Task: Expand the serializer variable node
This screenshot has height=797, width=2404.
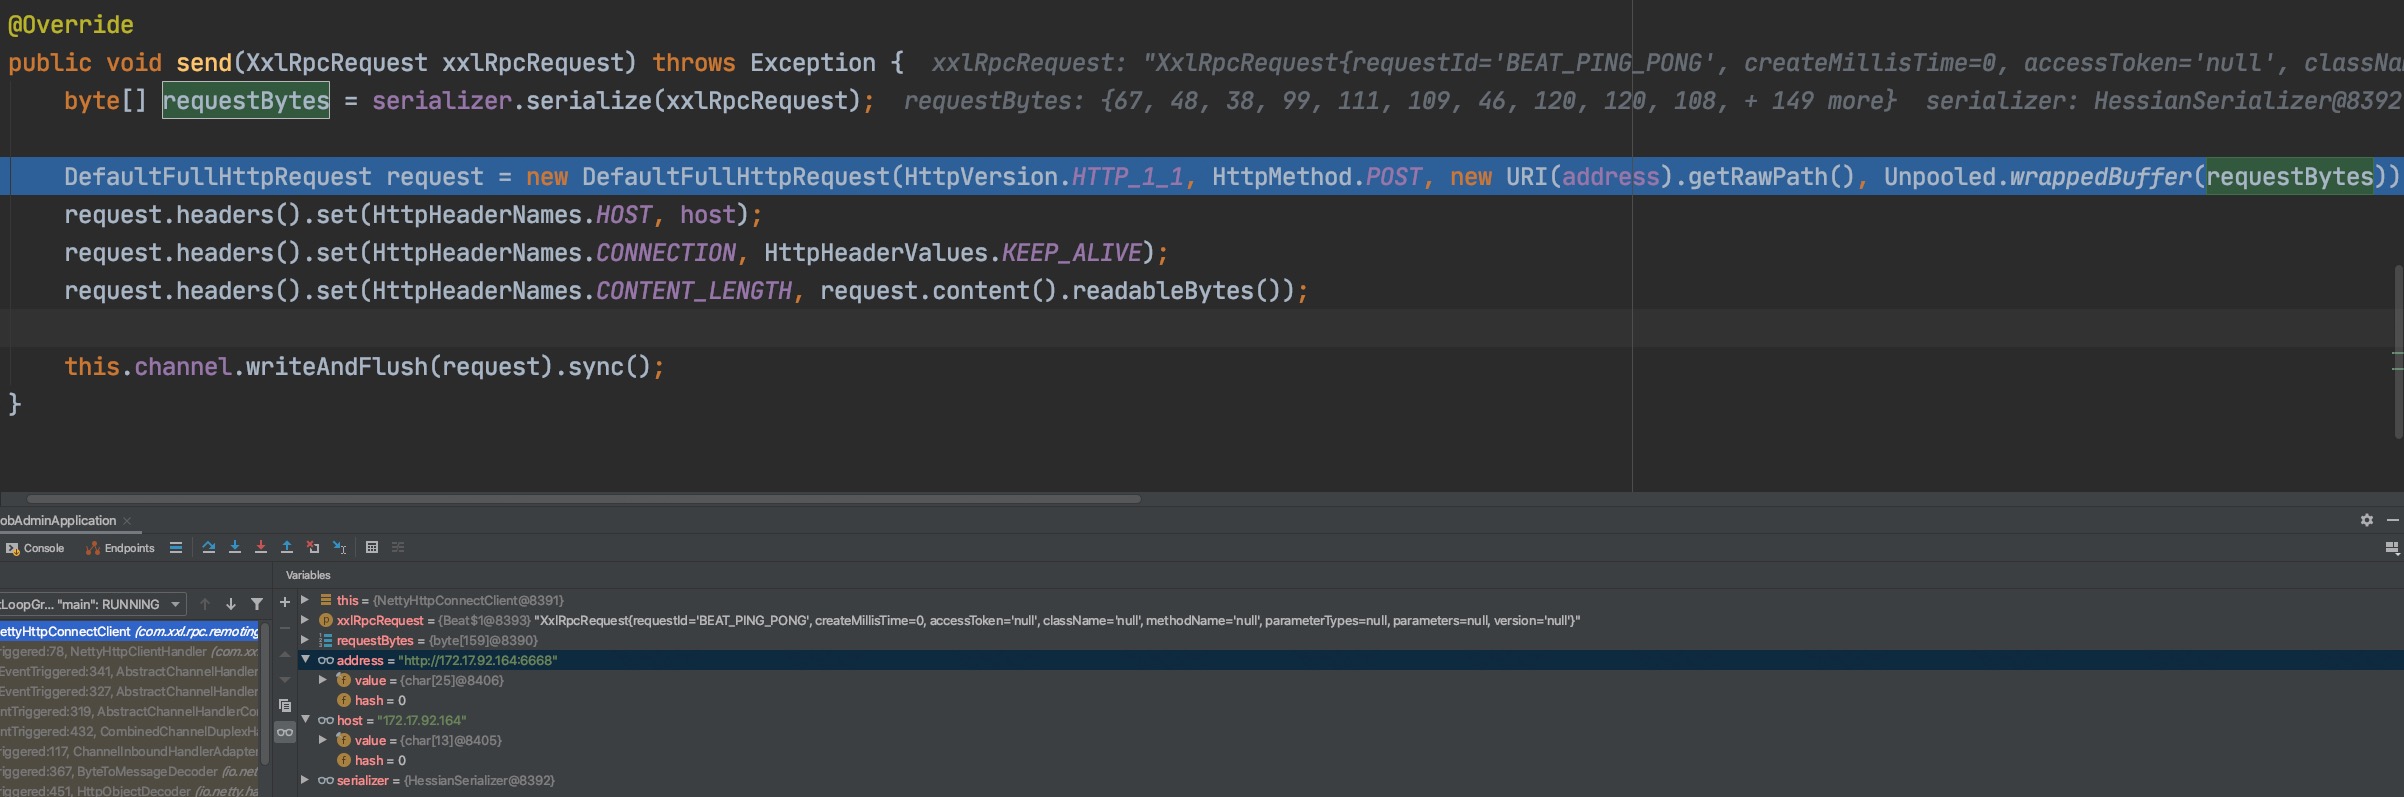Action: [x=306, y=780]
